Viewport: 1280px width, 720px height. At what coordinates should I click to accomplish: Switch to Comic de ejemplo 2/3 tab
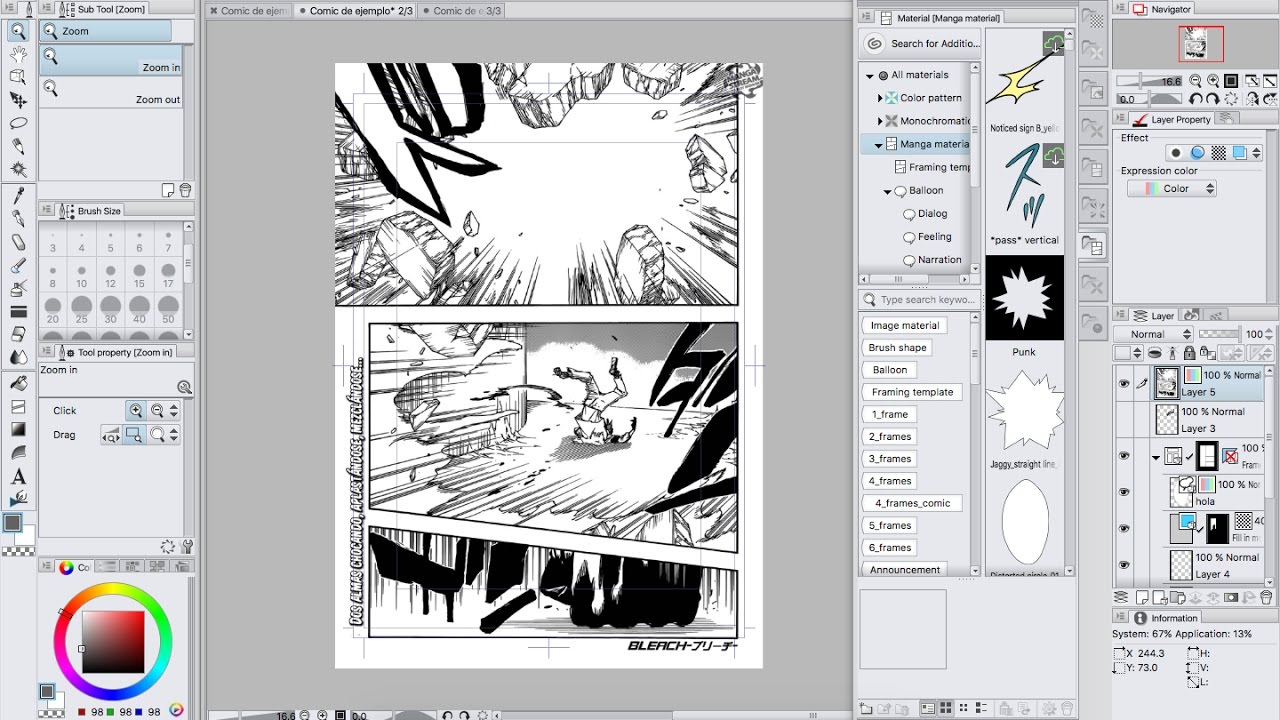coord(354,11)
